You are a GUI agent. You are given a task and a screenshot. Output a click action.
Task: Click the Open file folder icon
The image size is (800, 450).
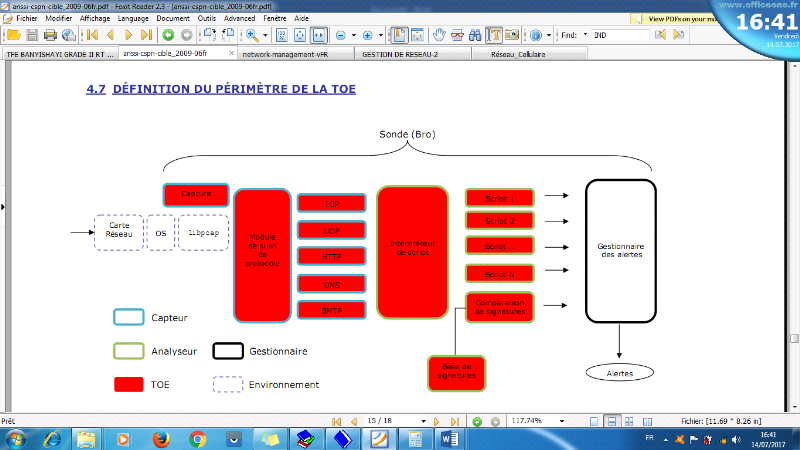[x=14, y=35]
